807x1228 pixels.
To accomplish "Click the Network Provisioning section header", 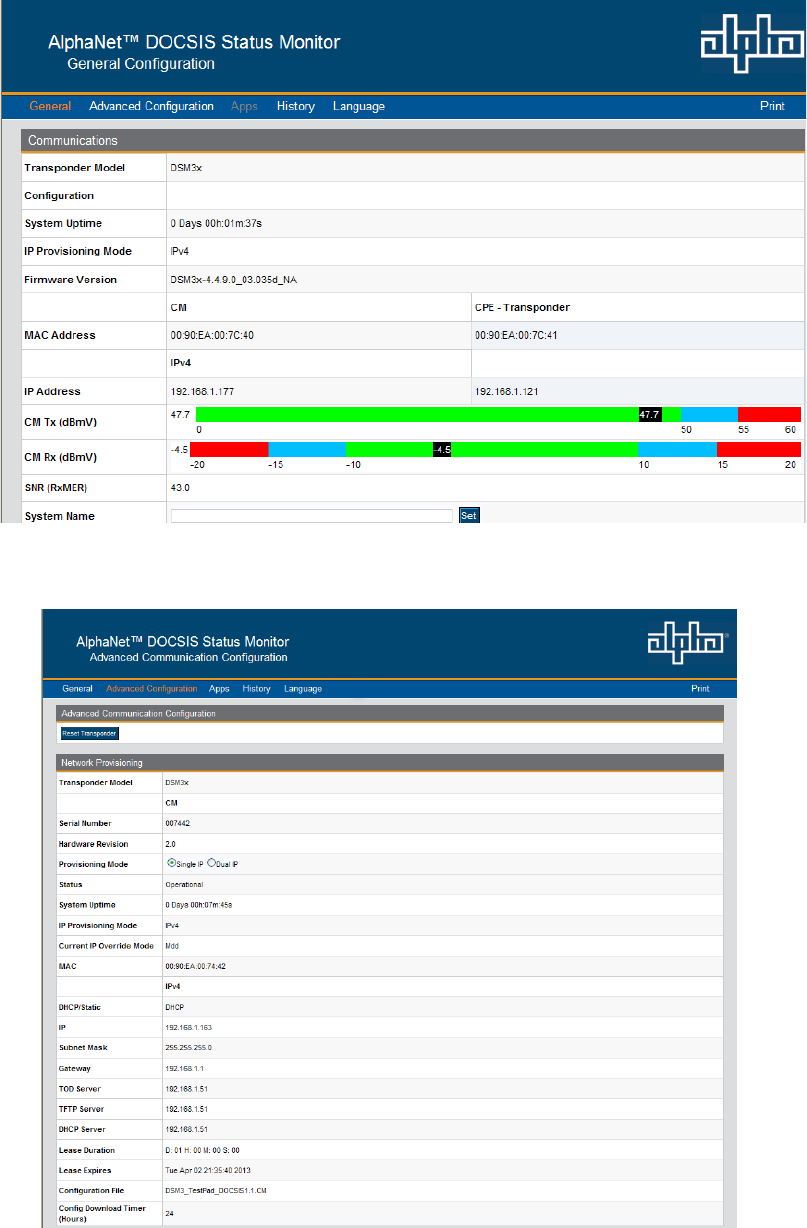I will [x=390, y=762].
